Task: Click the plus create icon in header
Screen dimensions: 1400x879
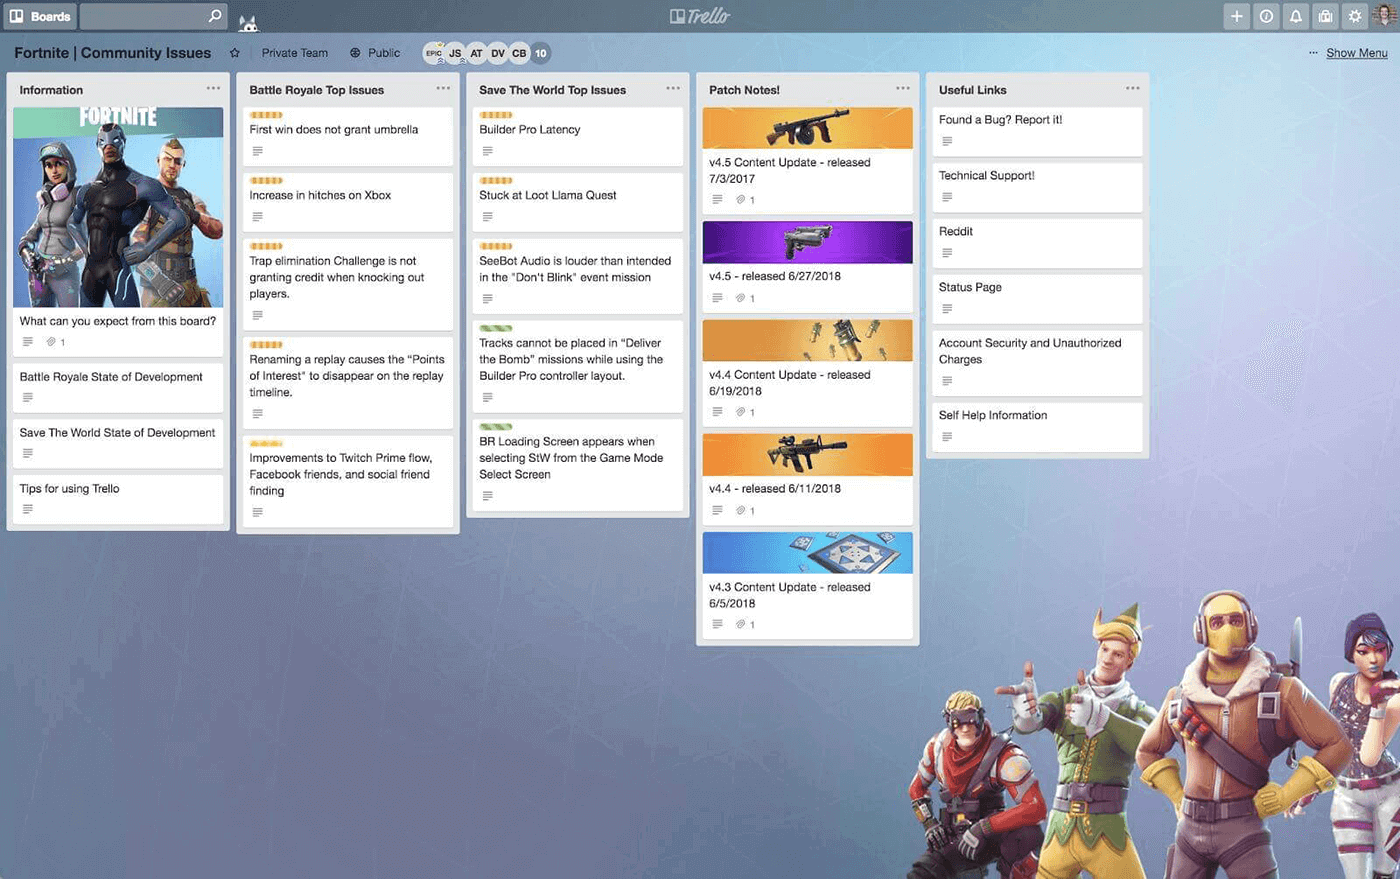Action: click(x=1237, y=16)
